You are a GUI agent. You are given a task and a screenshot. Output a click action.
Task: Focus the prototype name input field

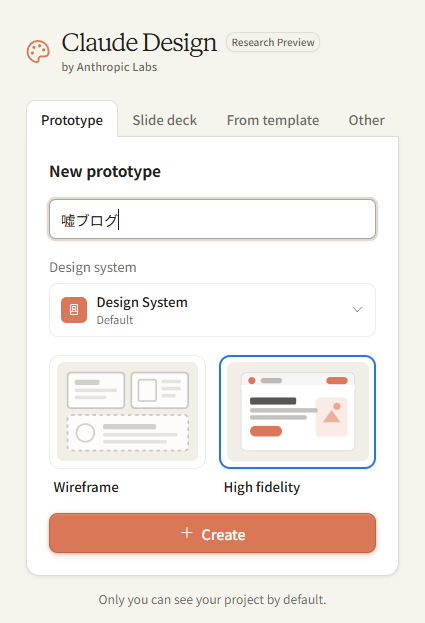point(212,219)
